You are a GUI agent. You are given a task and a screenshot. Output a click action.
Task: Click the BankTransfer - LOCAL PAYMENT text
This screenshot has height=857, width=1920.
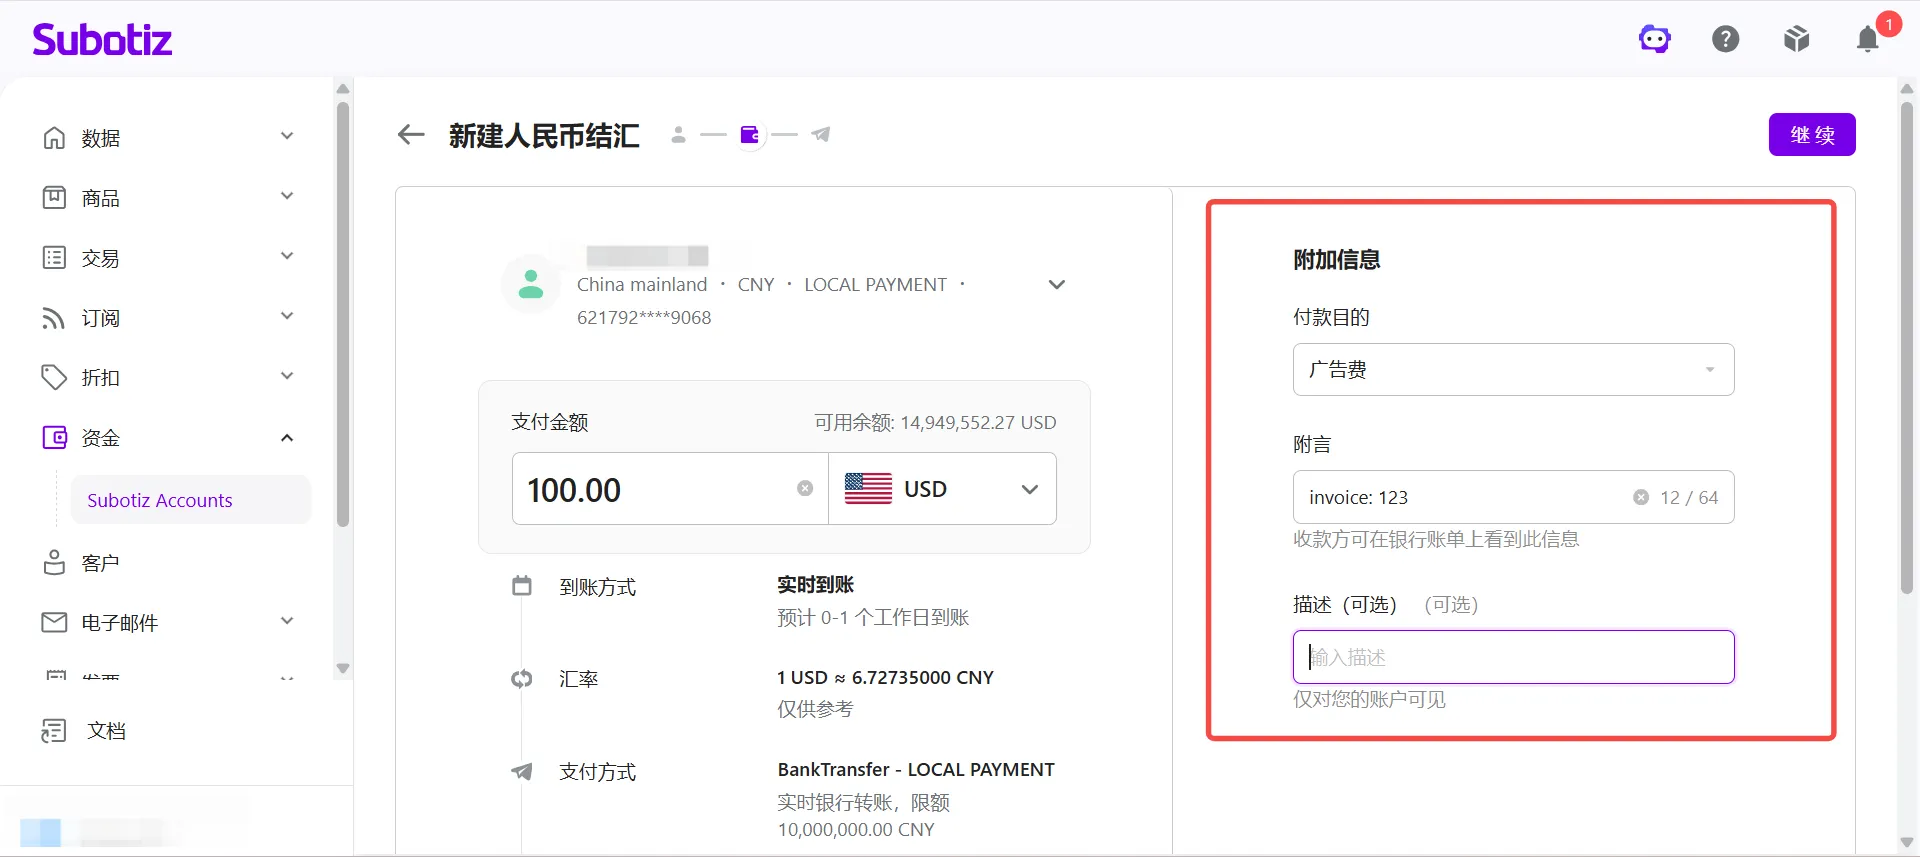coord(916,769)
